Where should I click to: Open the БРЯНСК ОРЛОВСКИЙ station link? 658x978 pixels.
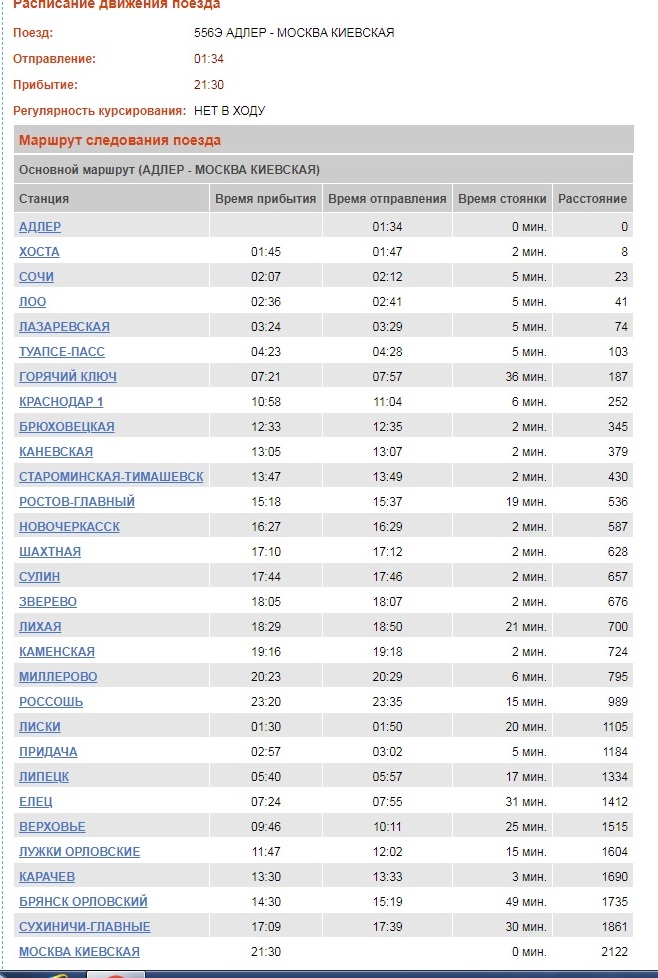[x=83, y=902]
